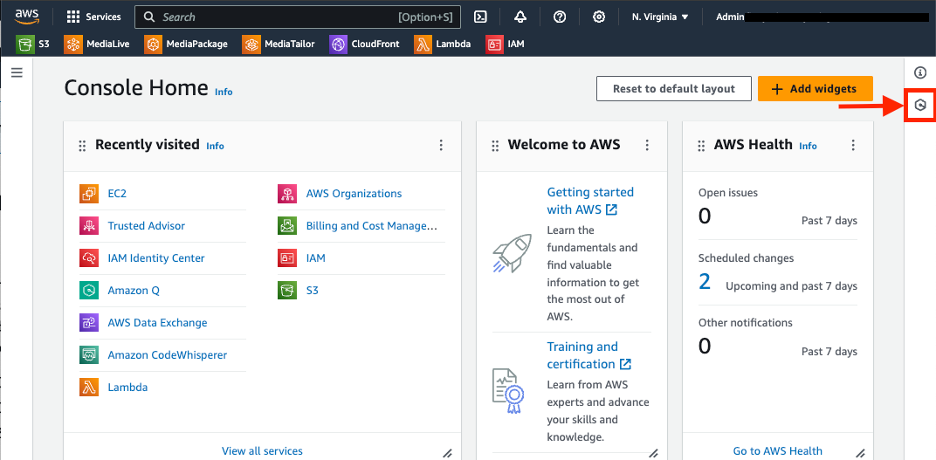Image resolution: width=936 pixels, height=460 pixels.
Task: Open Recently visited widget options menu
Action: coord(441,145)
